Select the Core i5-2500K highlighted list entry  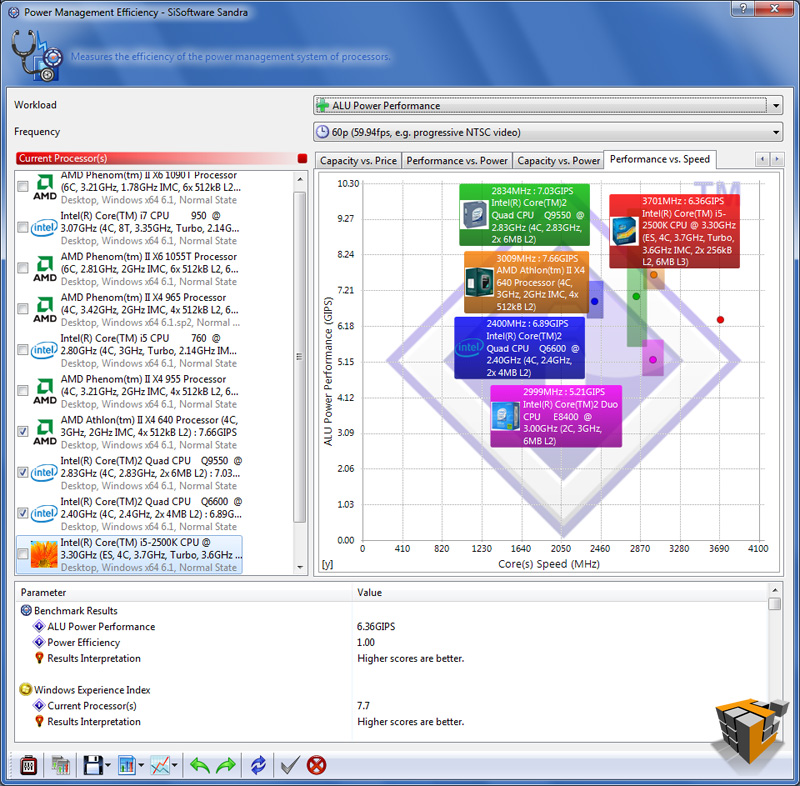point(129,554)
